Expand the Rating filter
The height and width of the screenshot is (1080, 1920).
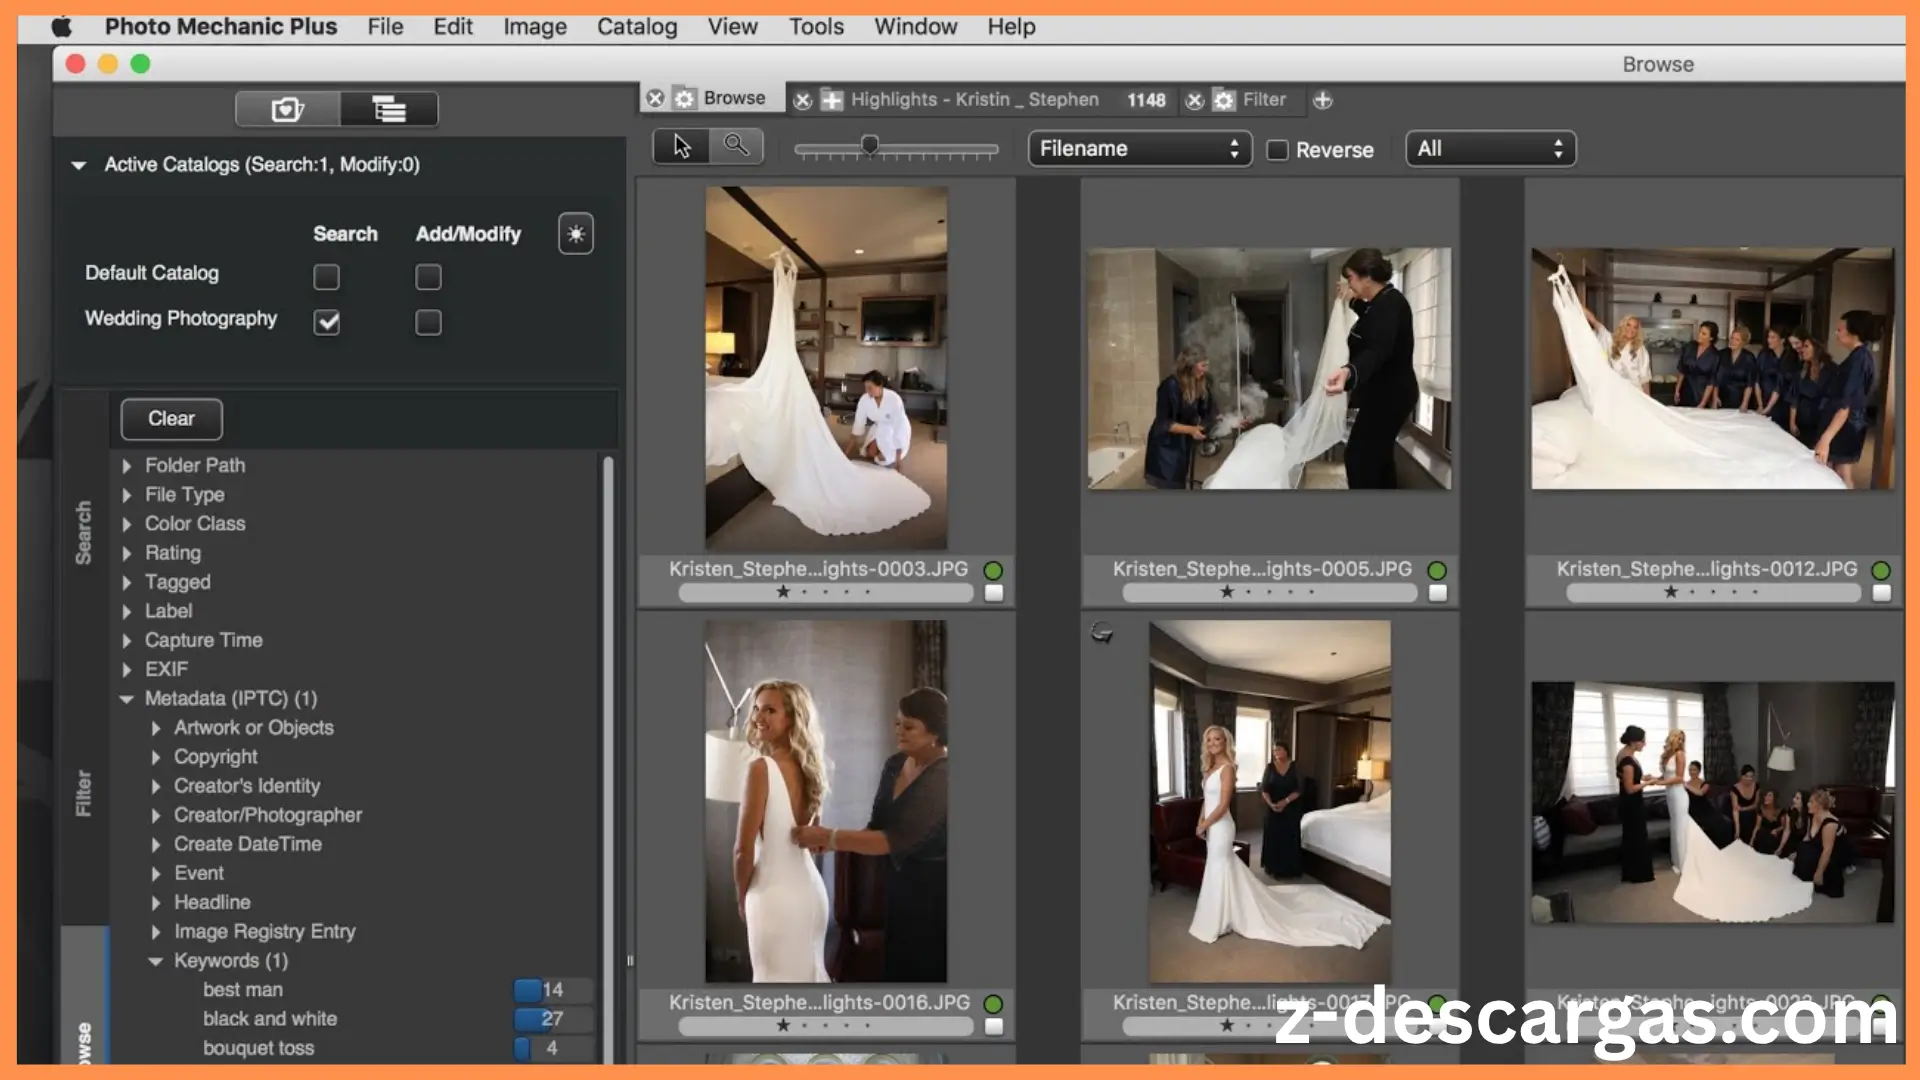tap(127, 553)
